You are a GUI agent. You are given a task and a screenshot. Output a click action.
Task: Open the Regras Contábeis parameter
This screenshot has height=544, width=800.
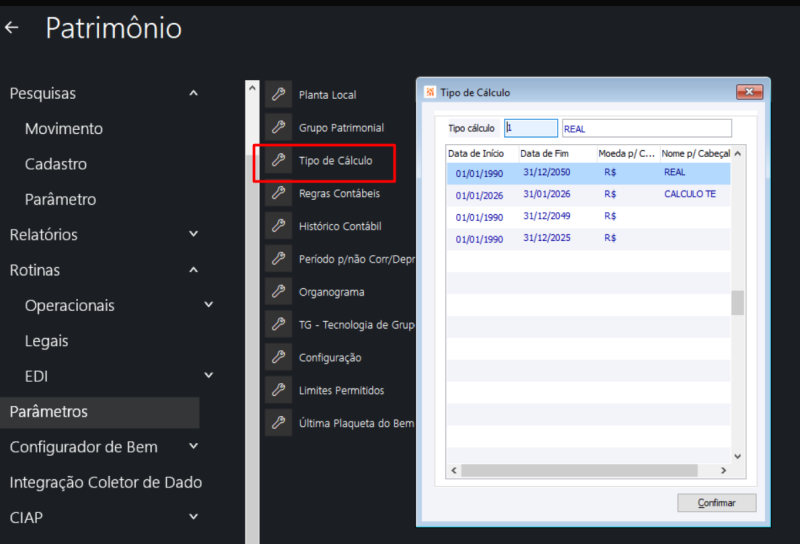coord(339,193)
